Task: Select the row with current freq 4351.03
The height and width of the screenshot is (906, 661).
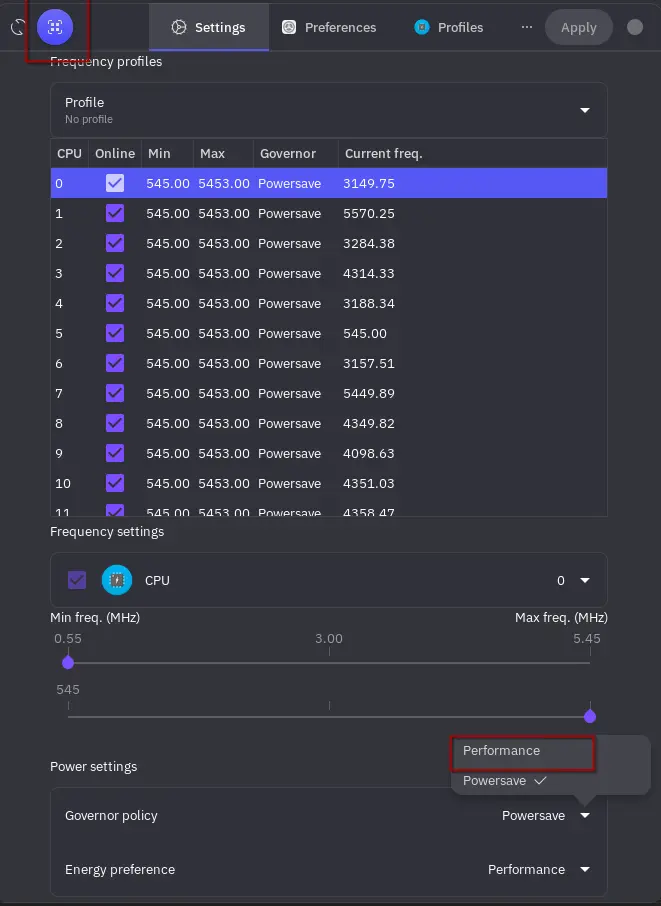Action: (x=329, y=484)
